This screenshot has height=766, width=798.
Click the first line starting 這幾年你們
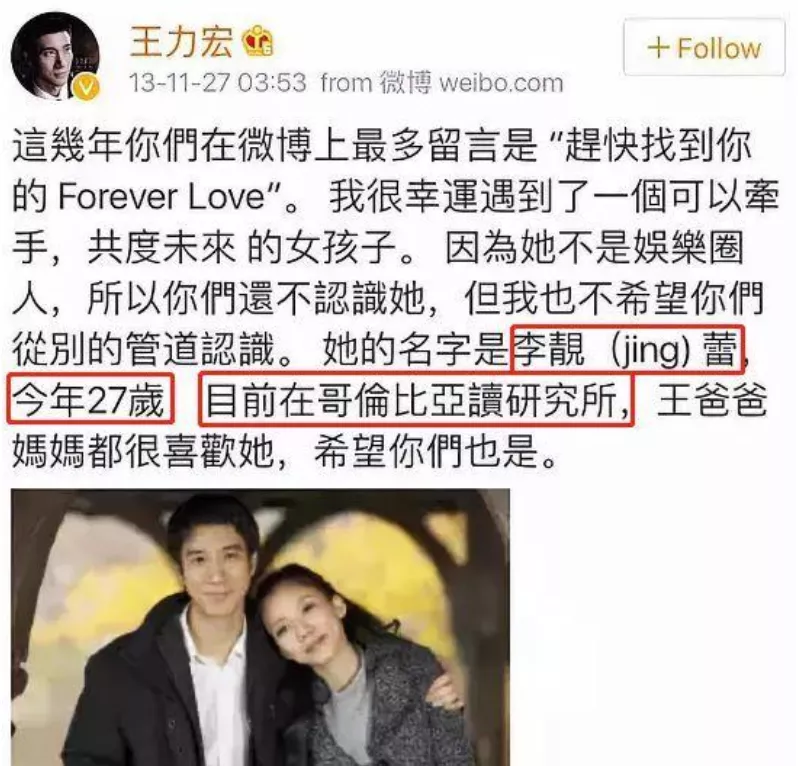click(x=382, y=146)
